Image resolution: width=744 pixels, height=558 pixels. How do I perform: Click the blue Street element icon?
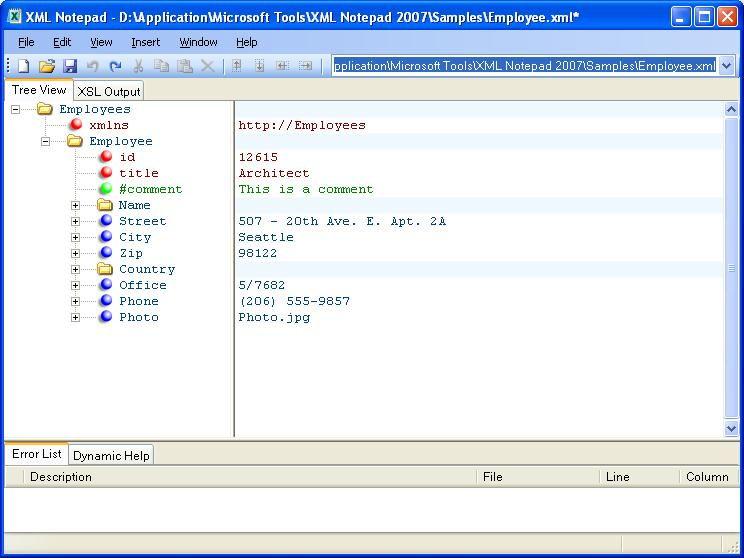click(106, 221)
